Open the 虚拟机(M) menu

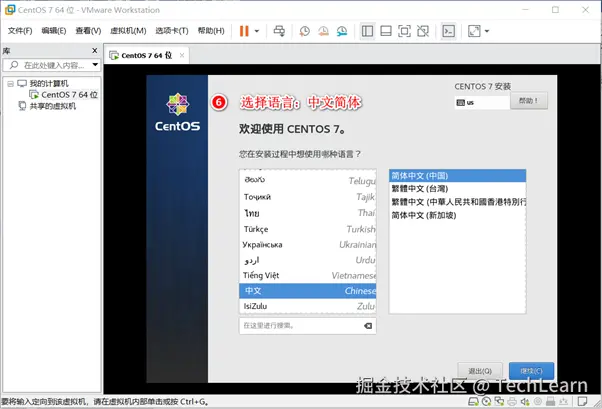[128, 31]
